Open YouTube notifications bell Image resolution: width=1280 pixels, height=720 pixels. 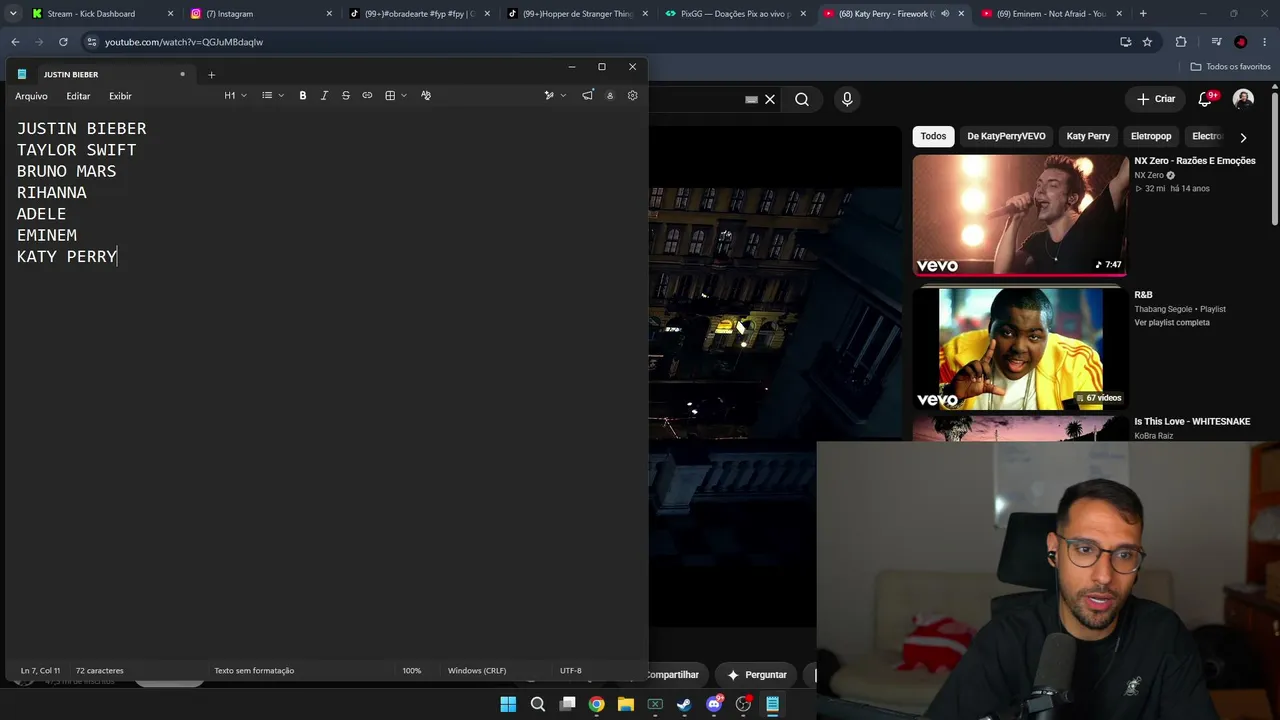pos(1206,99)
